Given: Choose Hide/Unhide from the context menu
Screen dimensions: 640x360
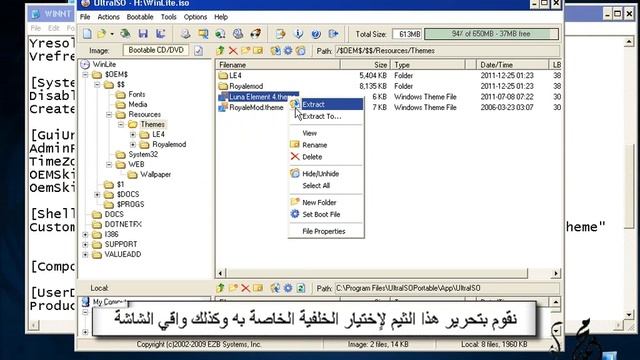Looking at the screenshot, I should 326,174.
